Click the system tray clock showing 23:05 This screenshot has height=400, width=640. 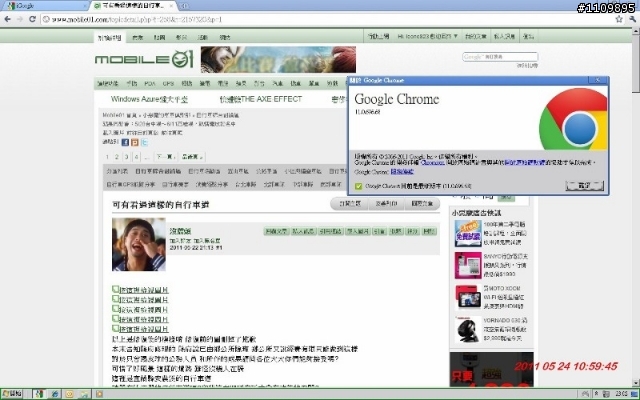tap(622, 394)
